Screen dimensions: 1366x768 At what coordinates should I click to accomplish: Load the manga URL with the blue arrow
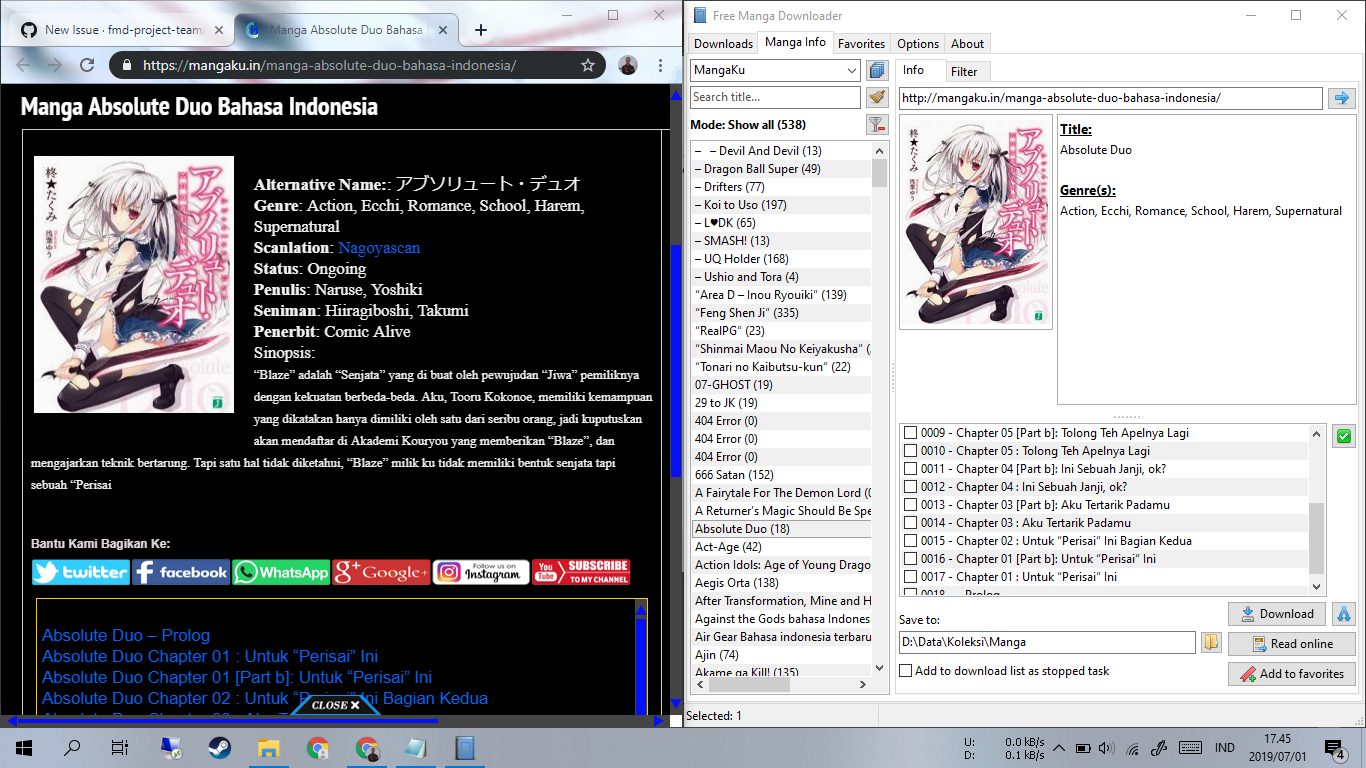click(x=1340, y=98)
